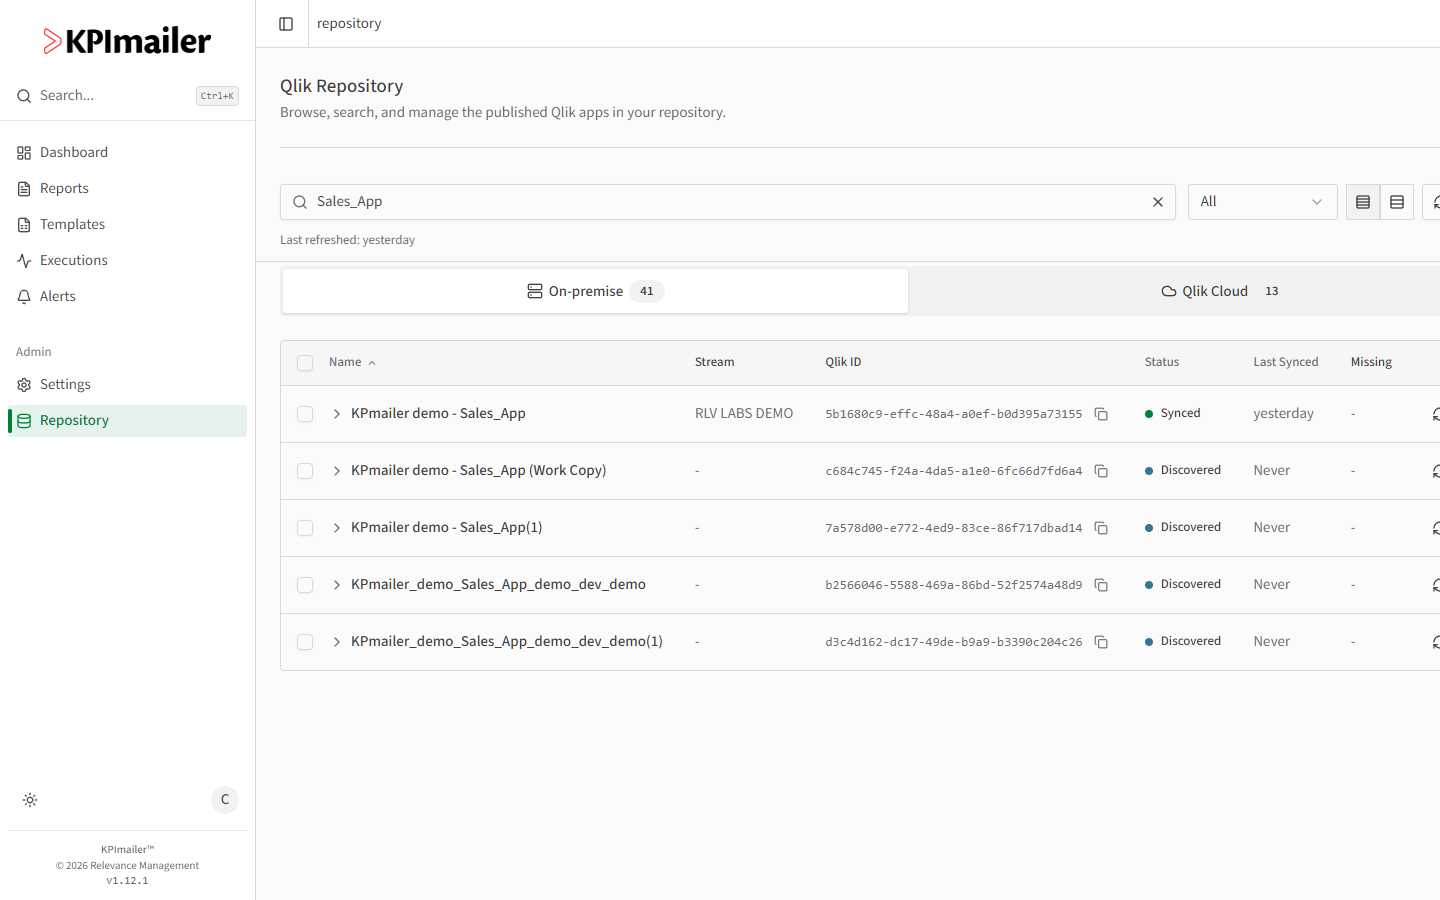Click the Status column header

[x=1162, y=362]
